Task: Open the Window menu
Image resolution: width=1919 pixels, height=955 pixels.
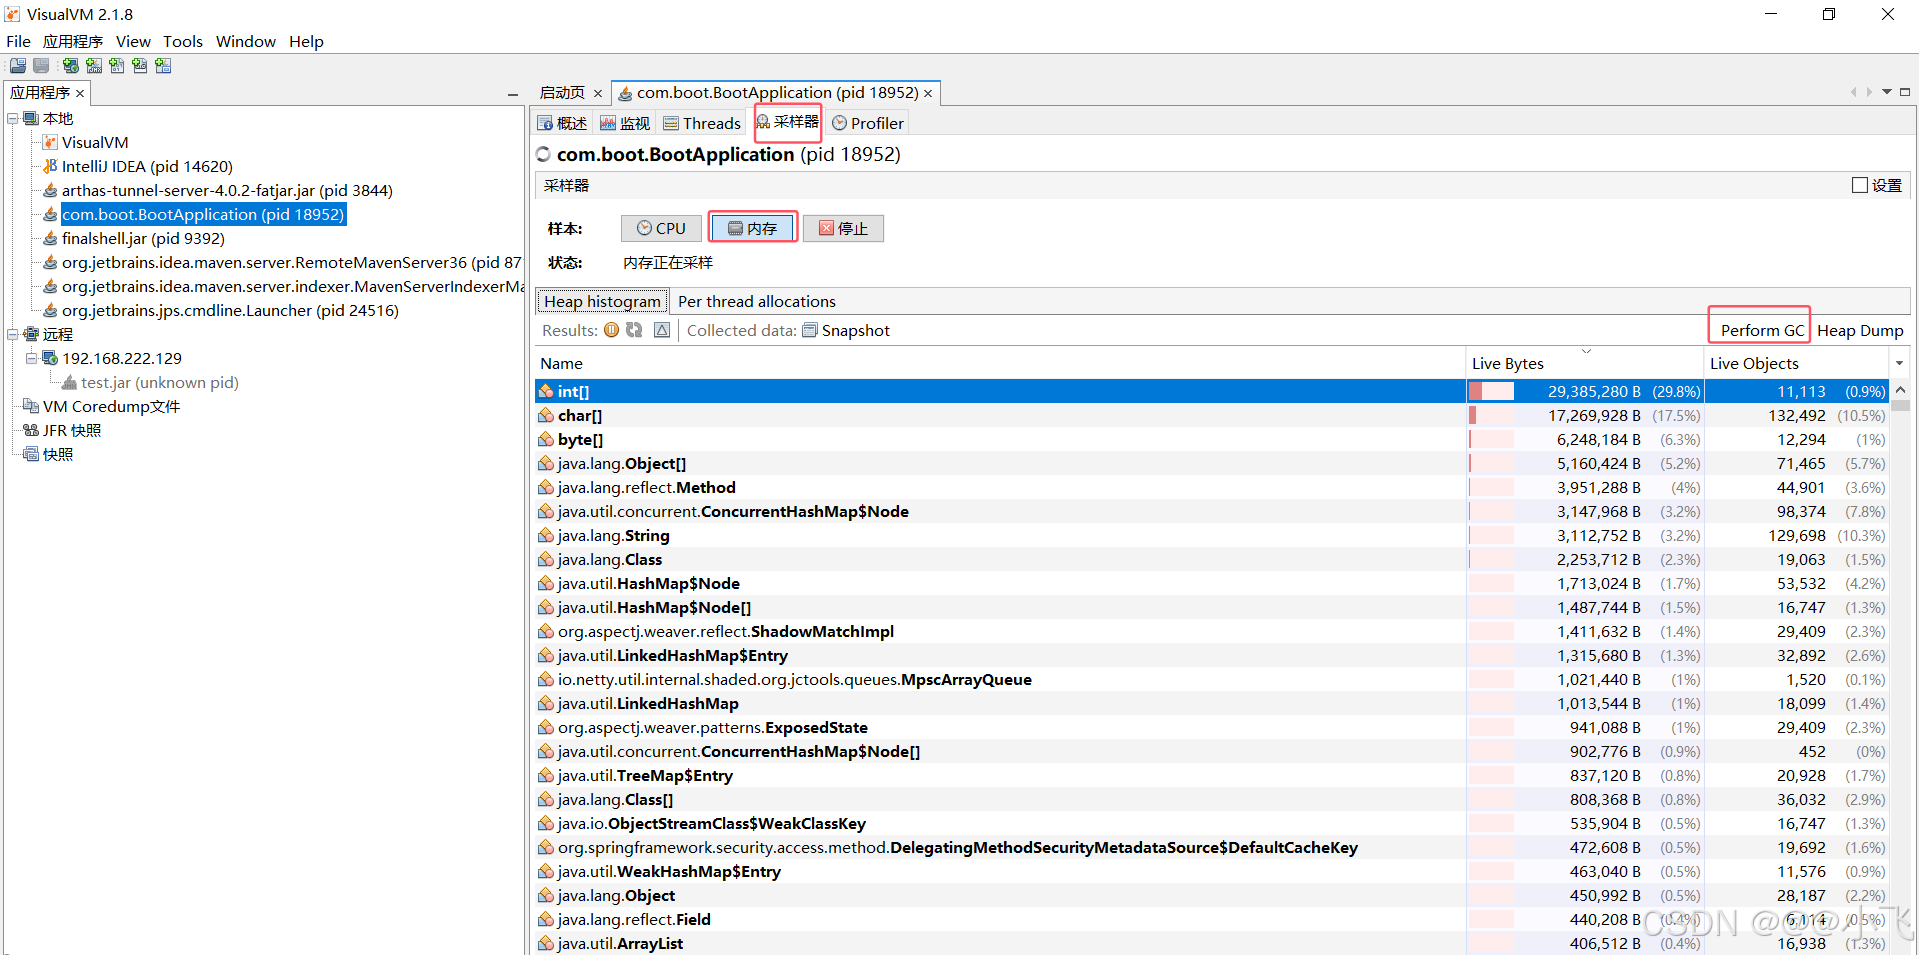Action: (x=246, y=41)
